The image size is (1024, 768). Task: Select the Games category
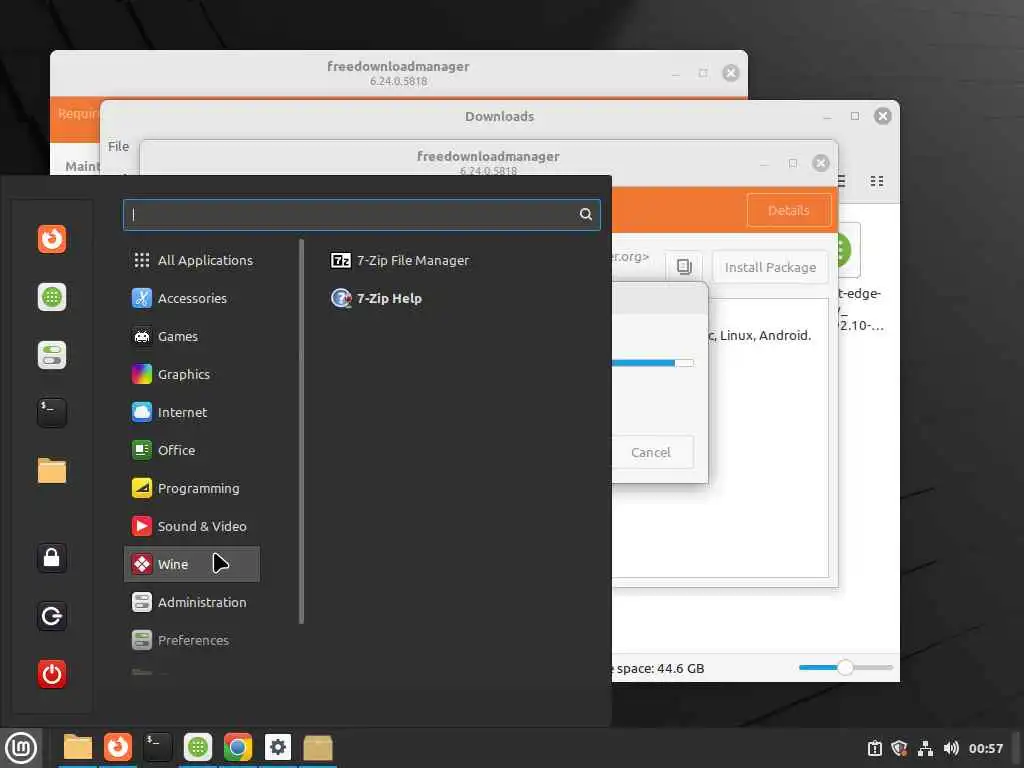pyautogui.click(x=192, y=336)
